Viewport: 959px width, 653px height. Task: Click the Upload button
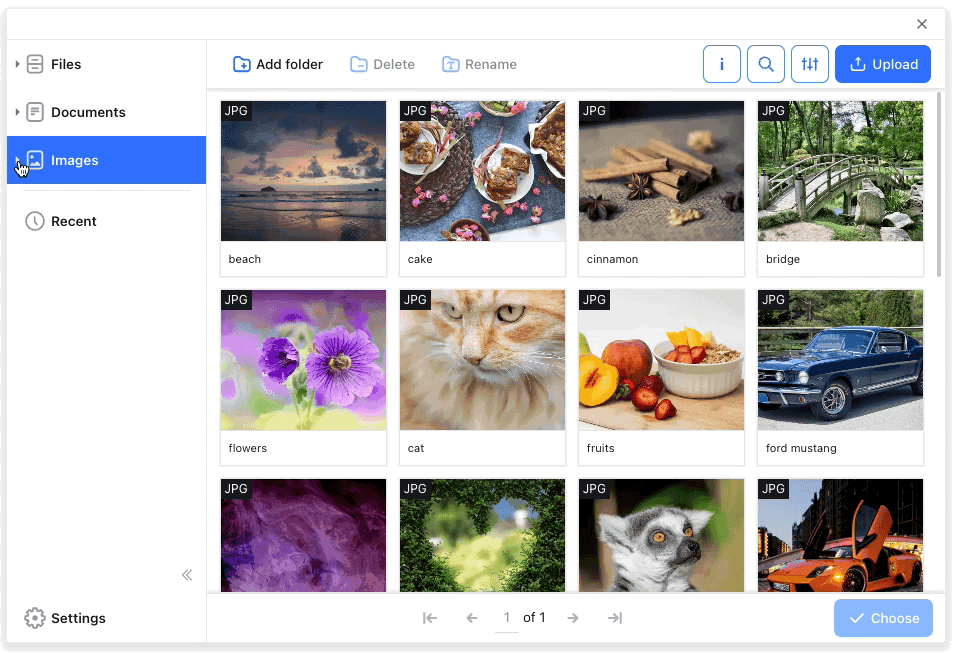[x=883, y=64]
